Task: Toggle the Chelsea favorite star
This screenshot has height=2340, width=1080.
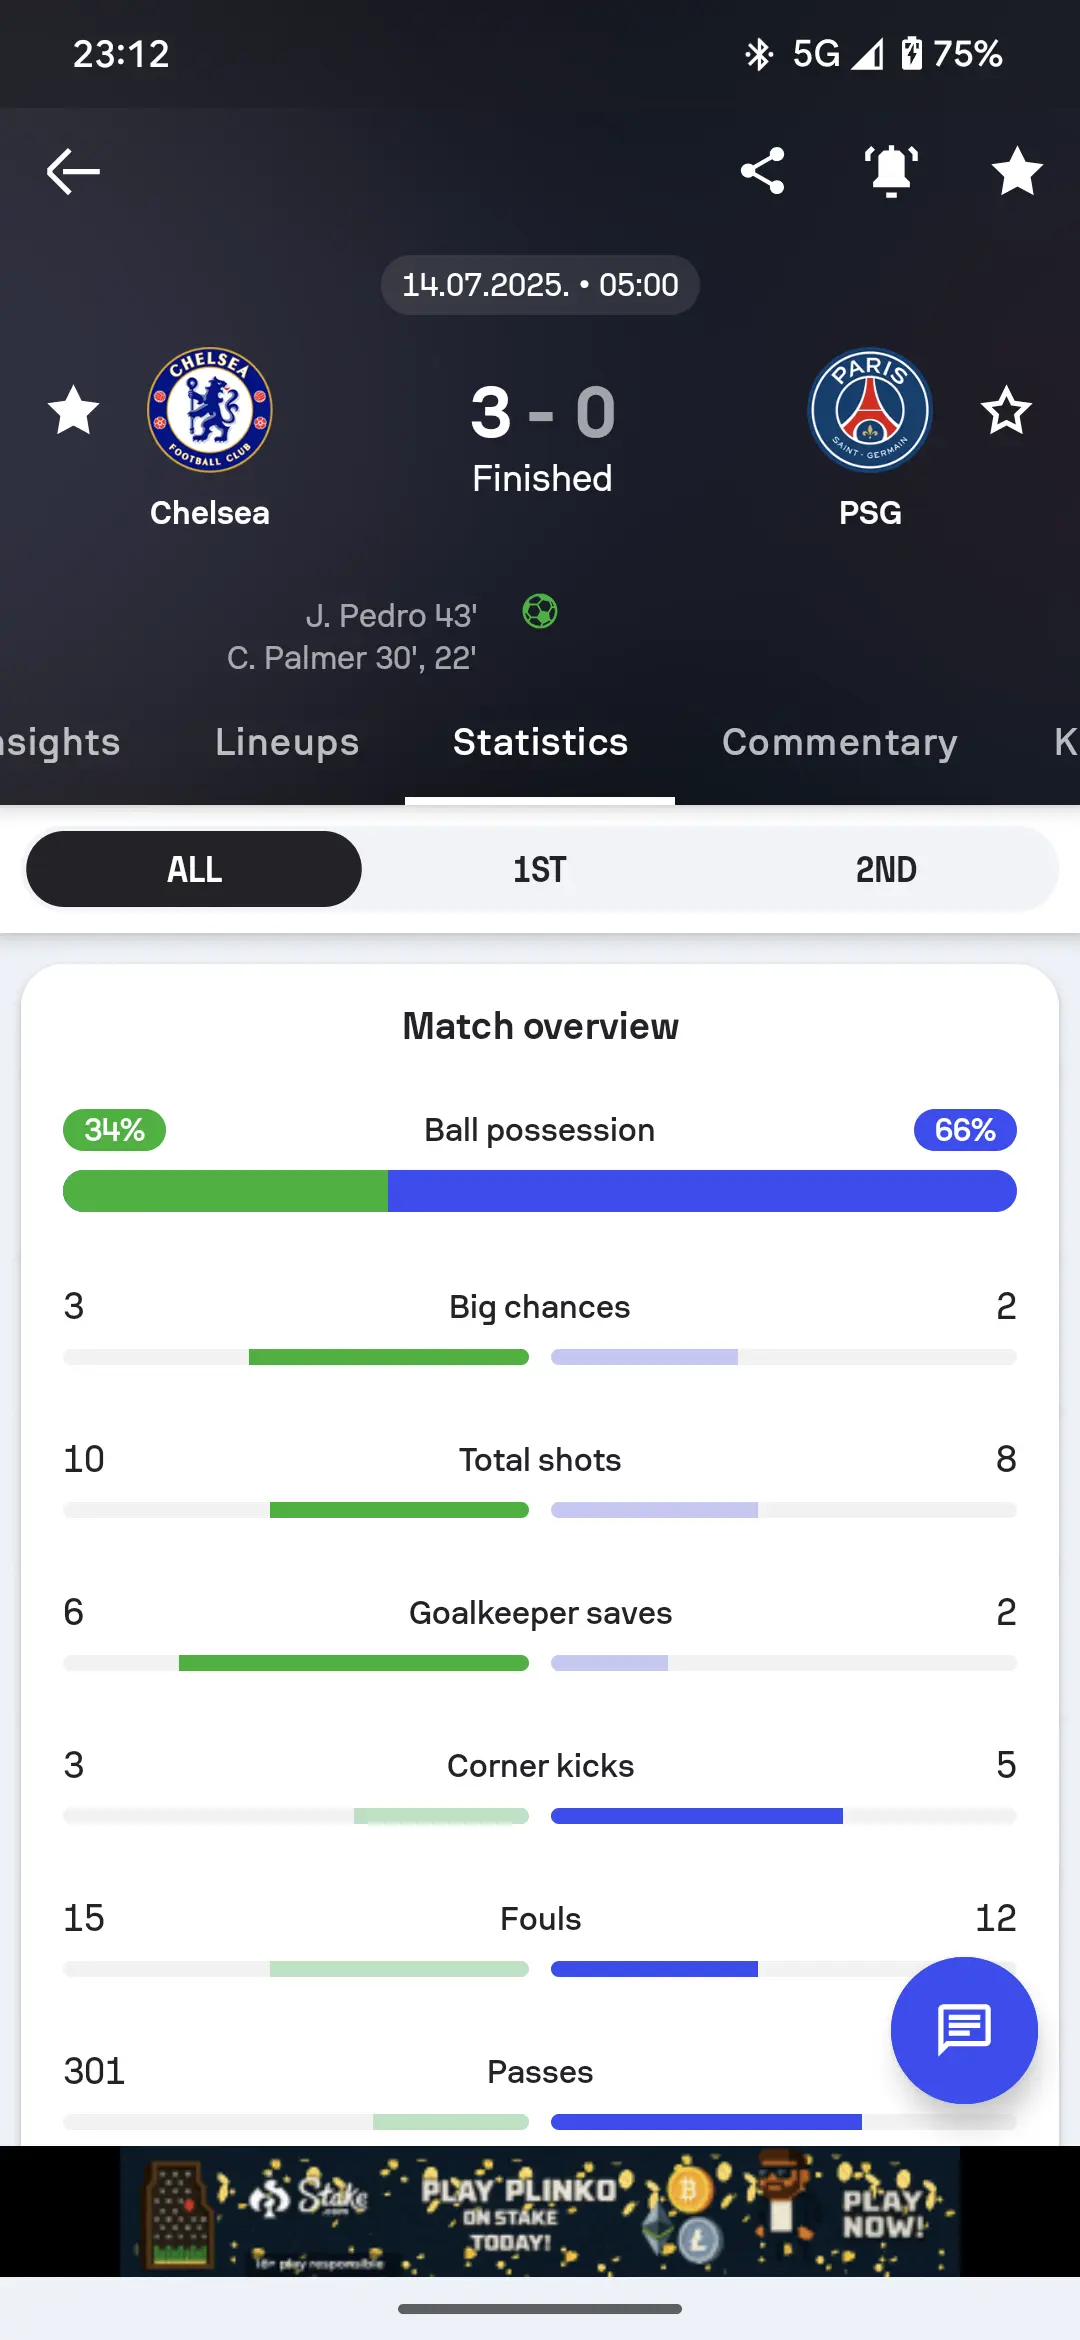Action: click(74, 410)
